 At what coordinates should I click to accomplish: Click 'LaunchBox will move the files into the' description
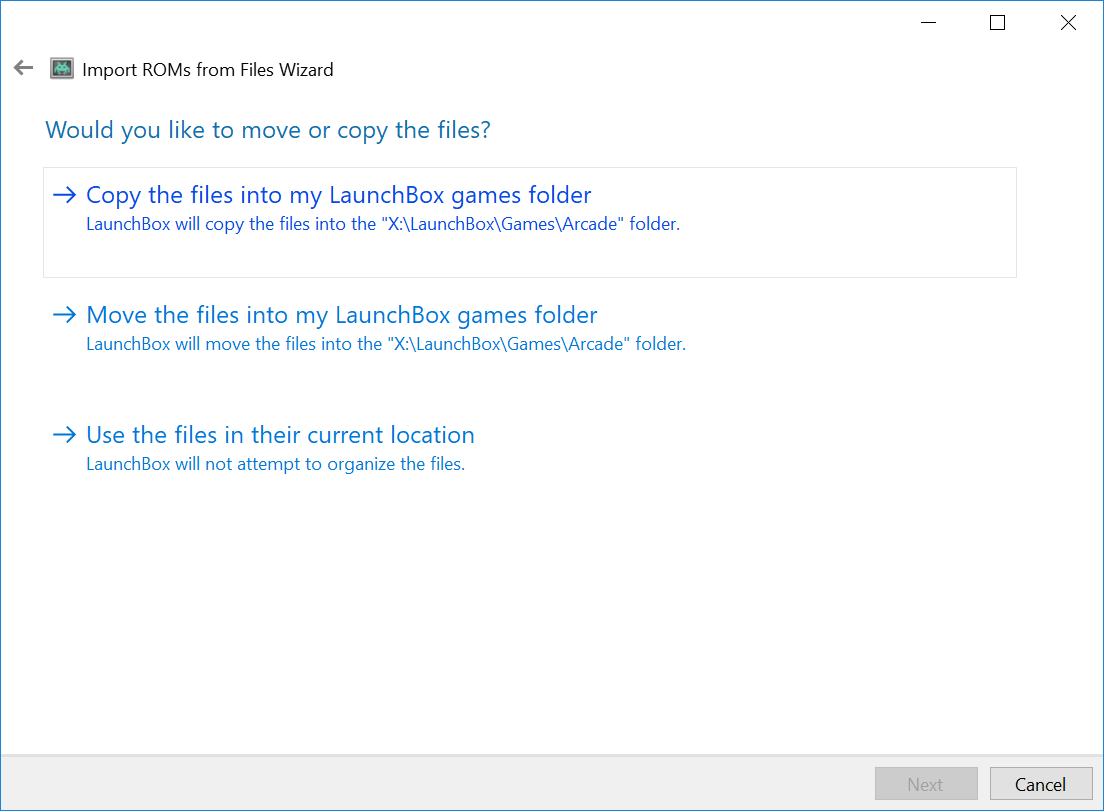[x=386, y=344]
